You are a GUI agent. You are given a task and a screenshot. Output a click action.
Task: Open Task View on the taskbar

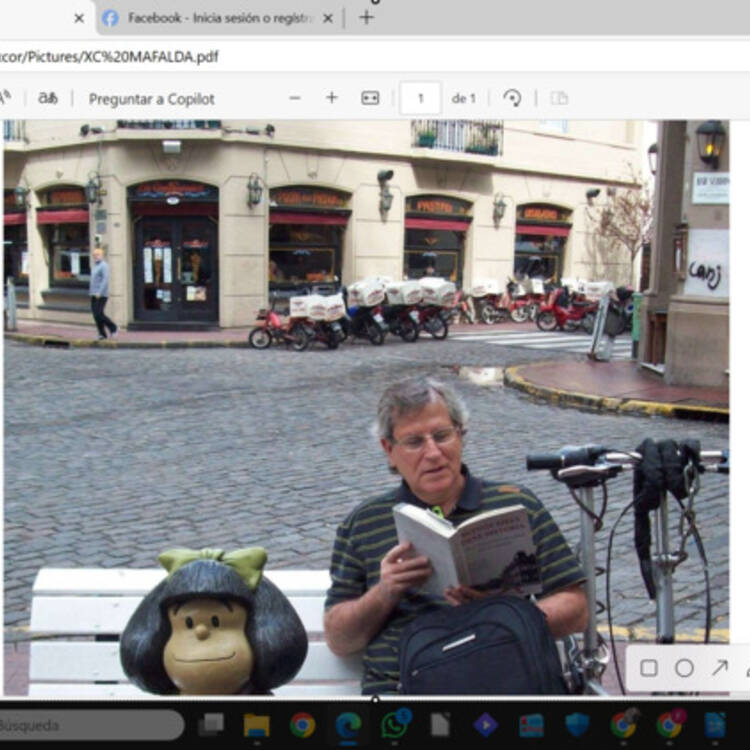[211, 725]
